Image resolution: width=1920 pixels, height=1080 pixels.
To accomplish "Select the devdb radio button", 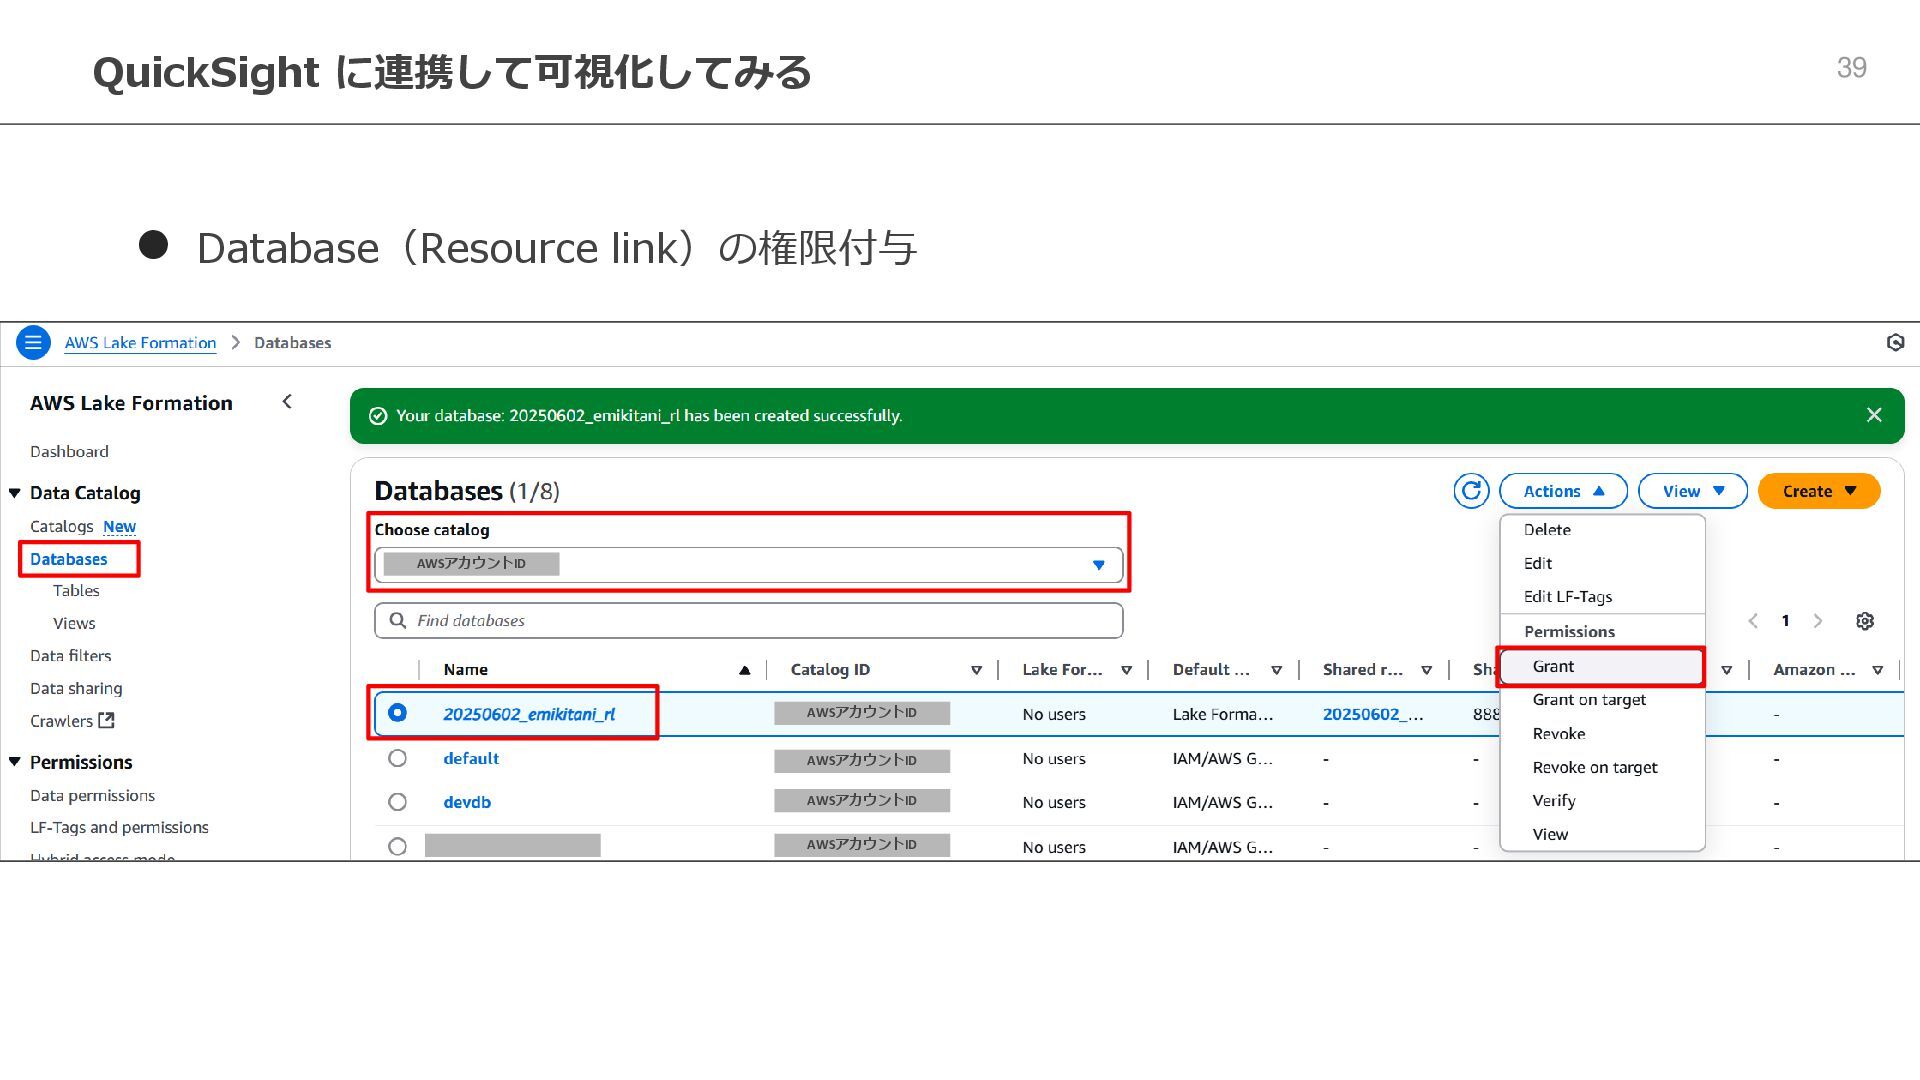I will click(x=397, y=802).
